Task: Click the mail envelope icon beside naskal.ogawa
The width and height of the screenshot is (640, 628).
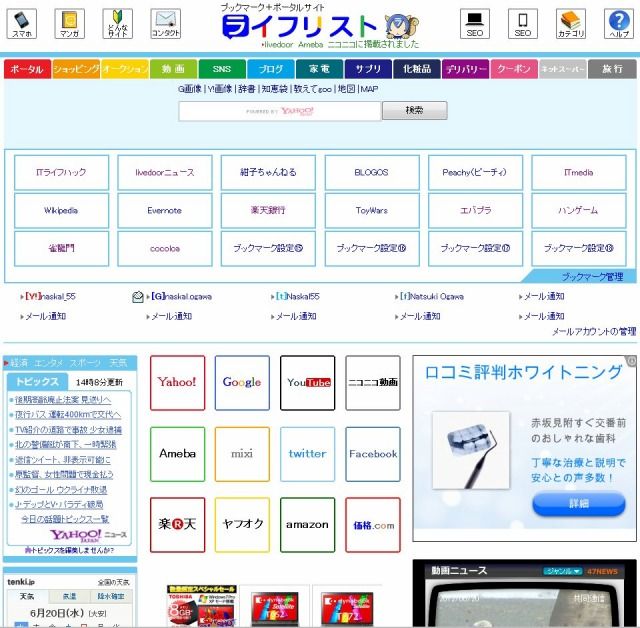Action: (x=138, y=297)
